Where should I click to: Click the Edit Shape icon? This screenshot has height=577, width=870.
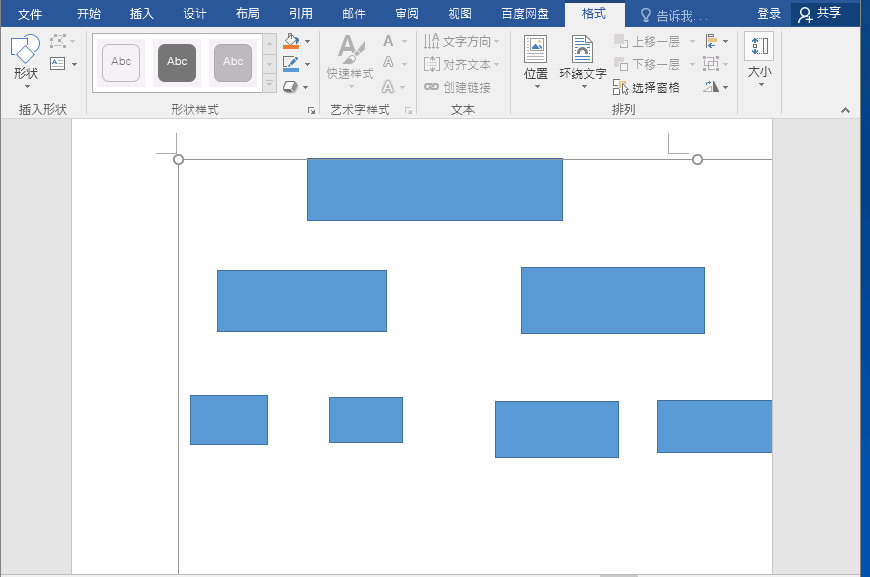click(58, 41)
